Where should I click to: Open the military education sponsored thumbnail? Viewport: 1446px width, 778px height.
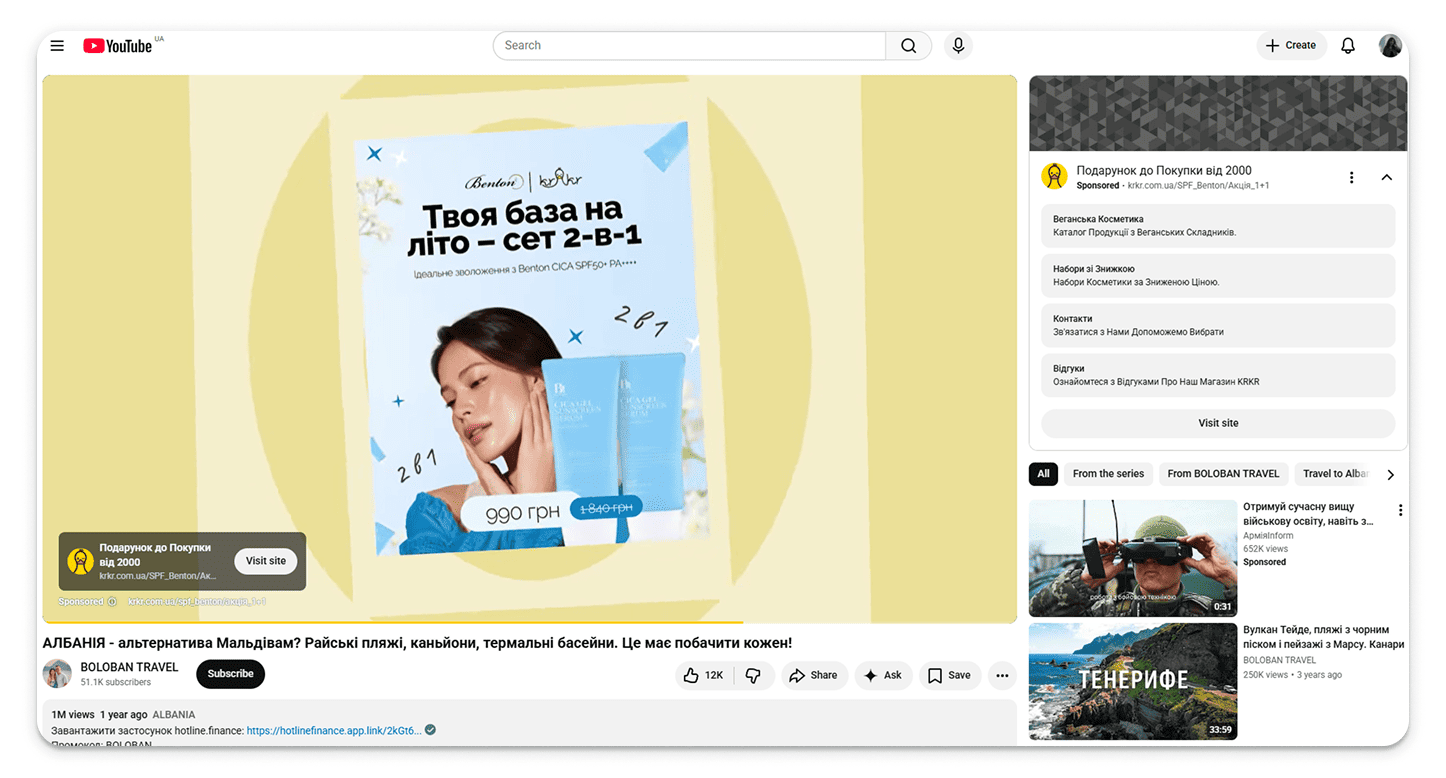1133,558
